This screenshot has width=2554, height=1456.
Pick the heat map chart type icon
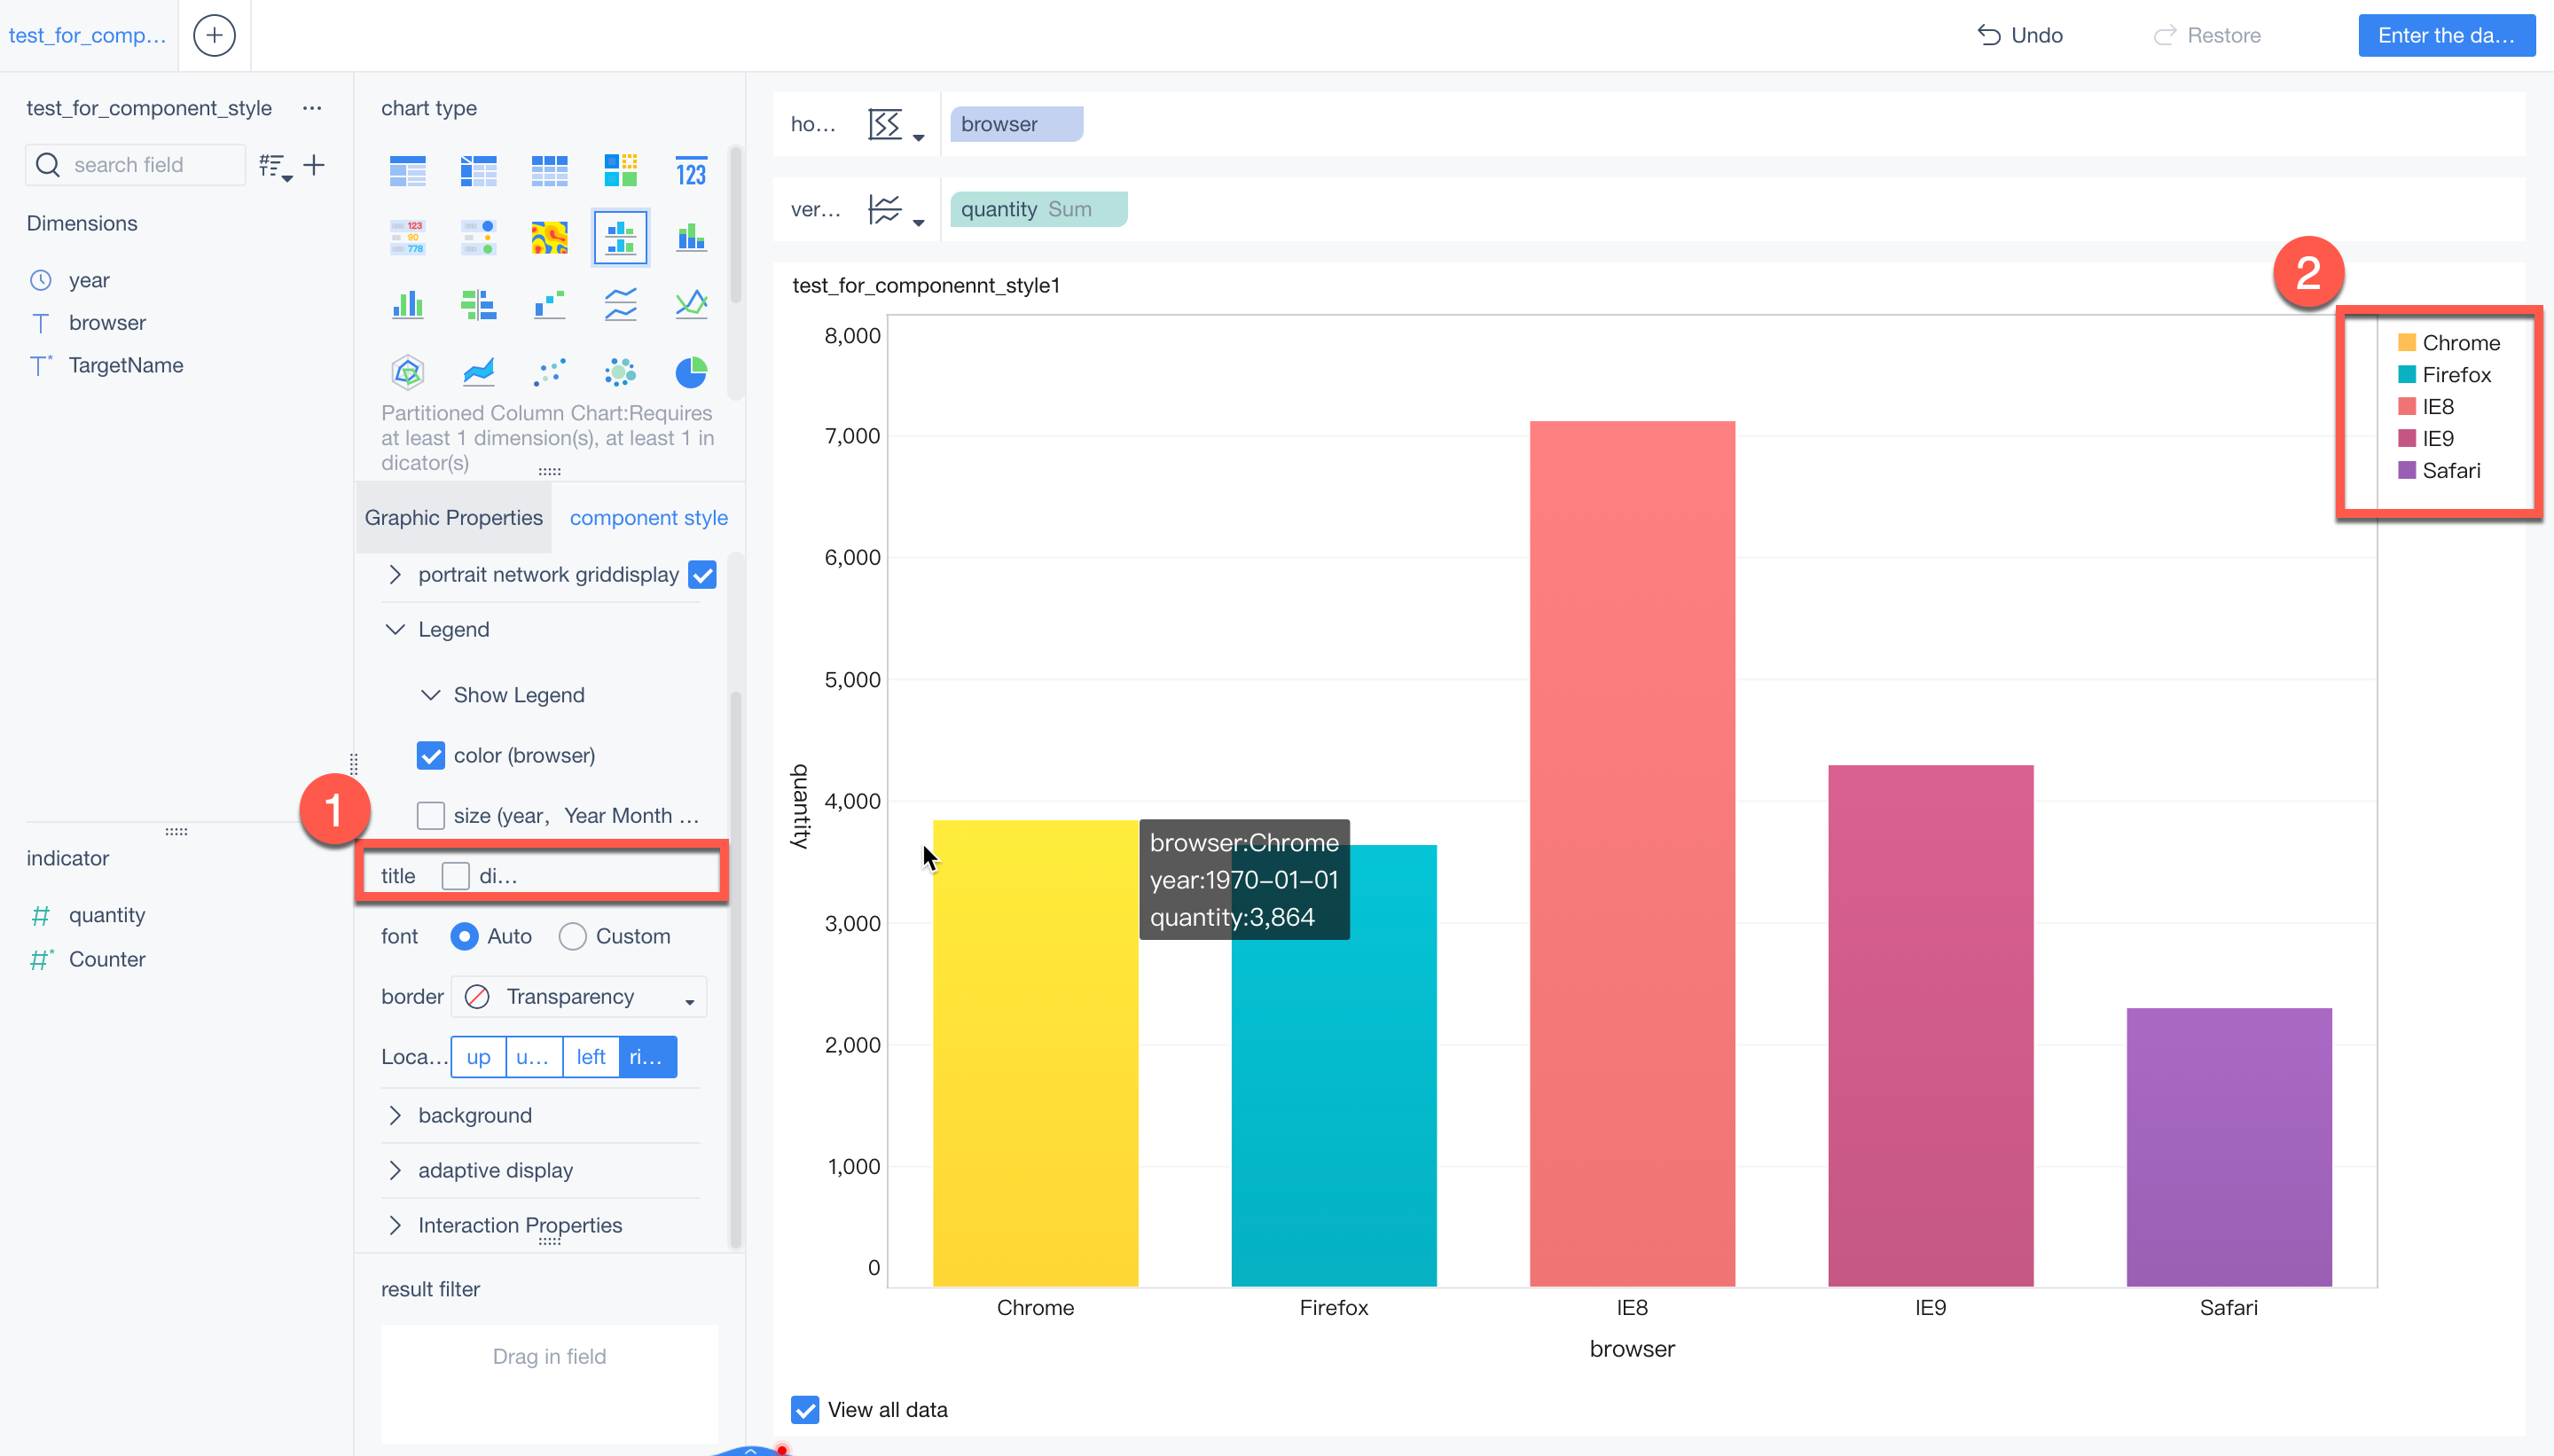click(549, 237)
